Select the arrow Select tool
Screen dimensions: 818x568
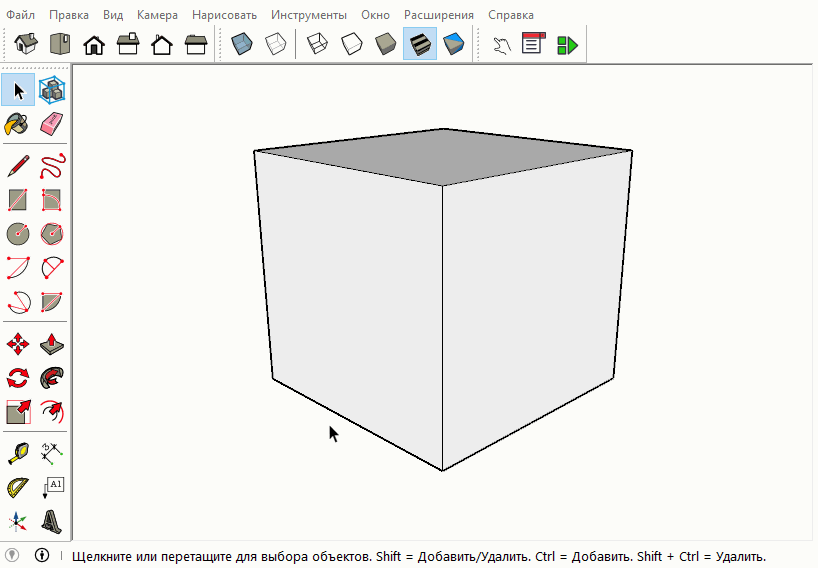point(18,90)
